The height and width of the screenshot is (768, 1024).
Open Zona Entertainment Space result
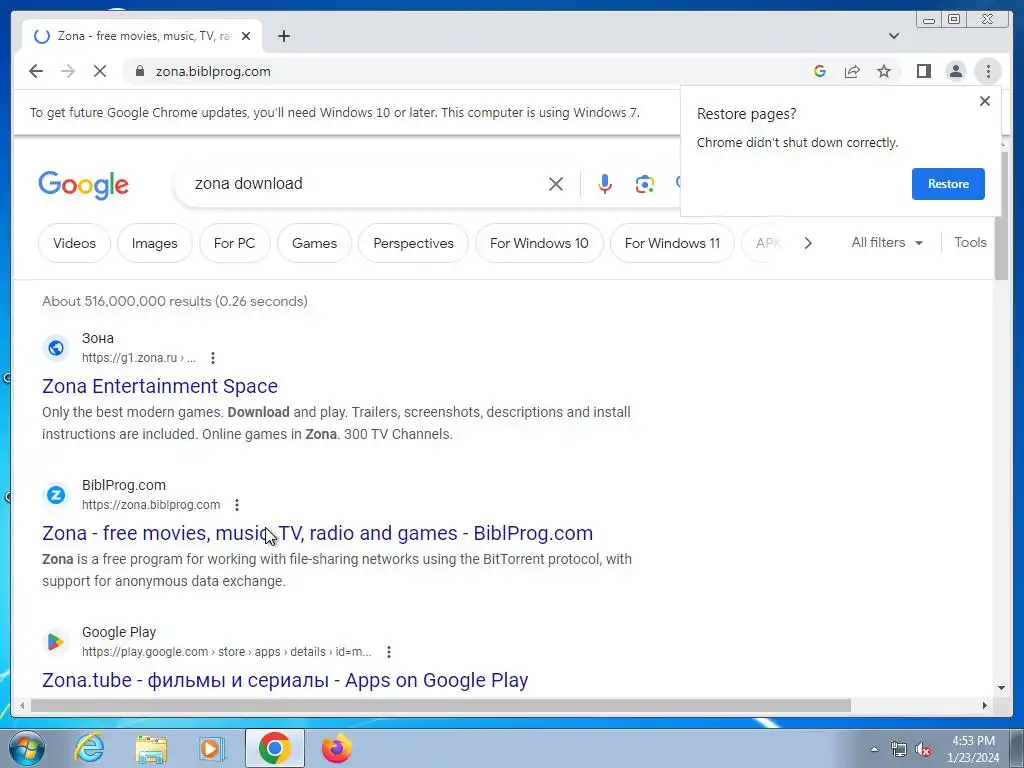[160, 386]
